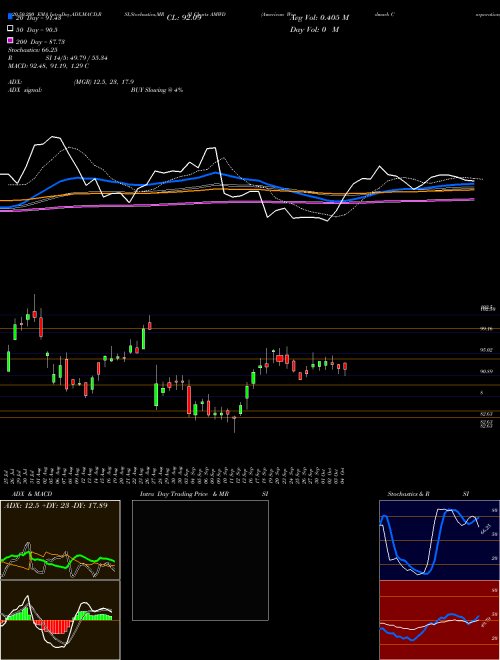Click the 99.16 price axis label

pos(487,329)
